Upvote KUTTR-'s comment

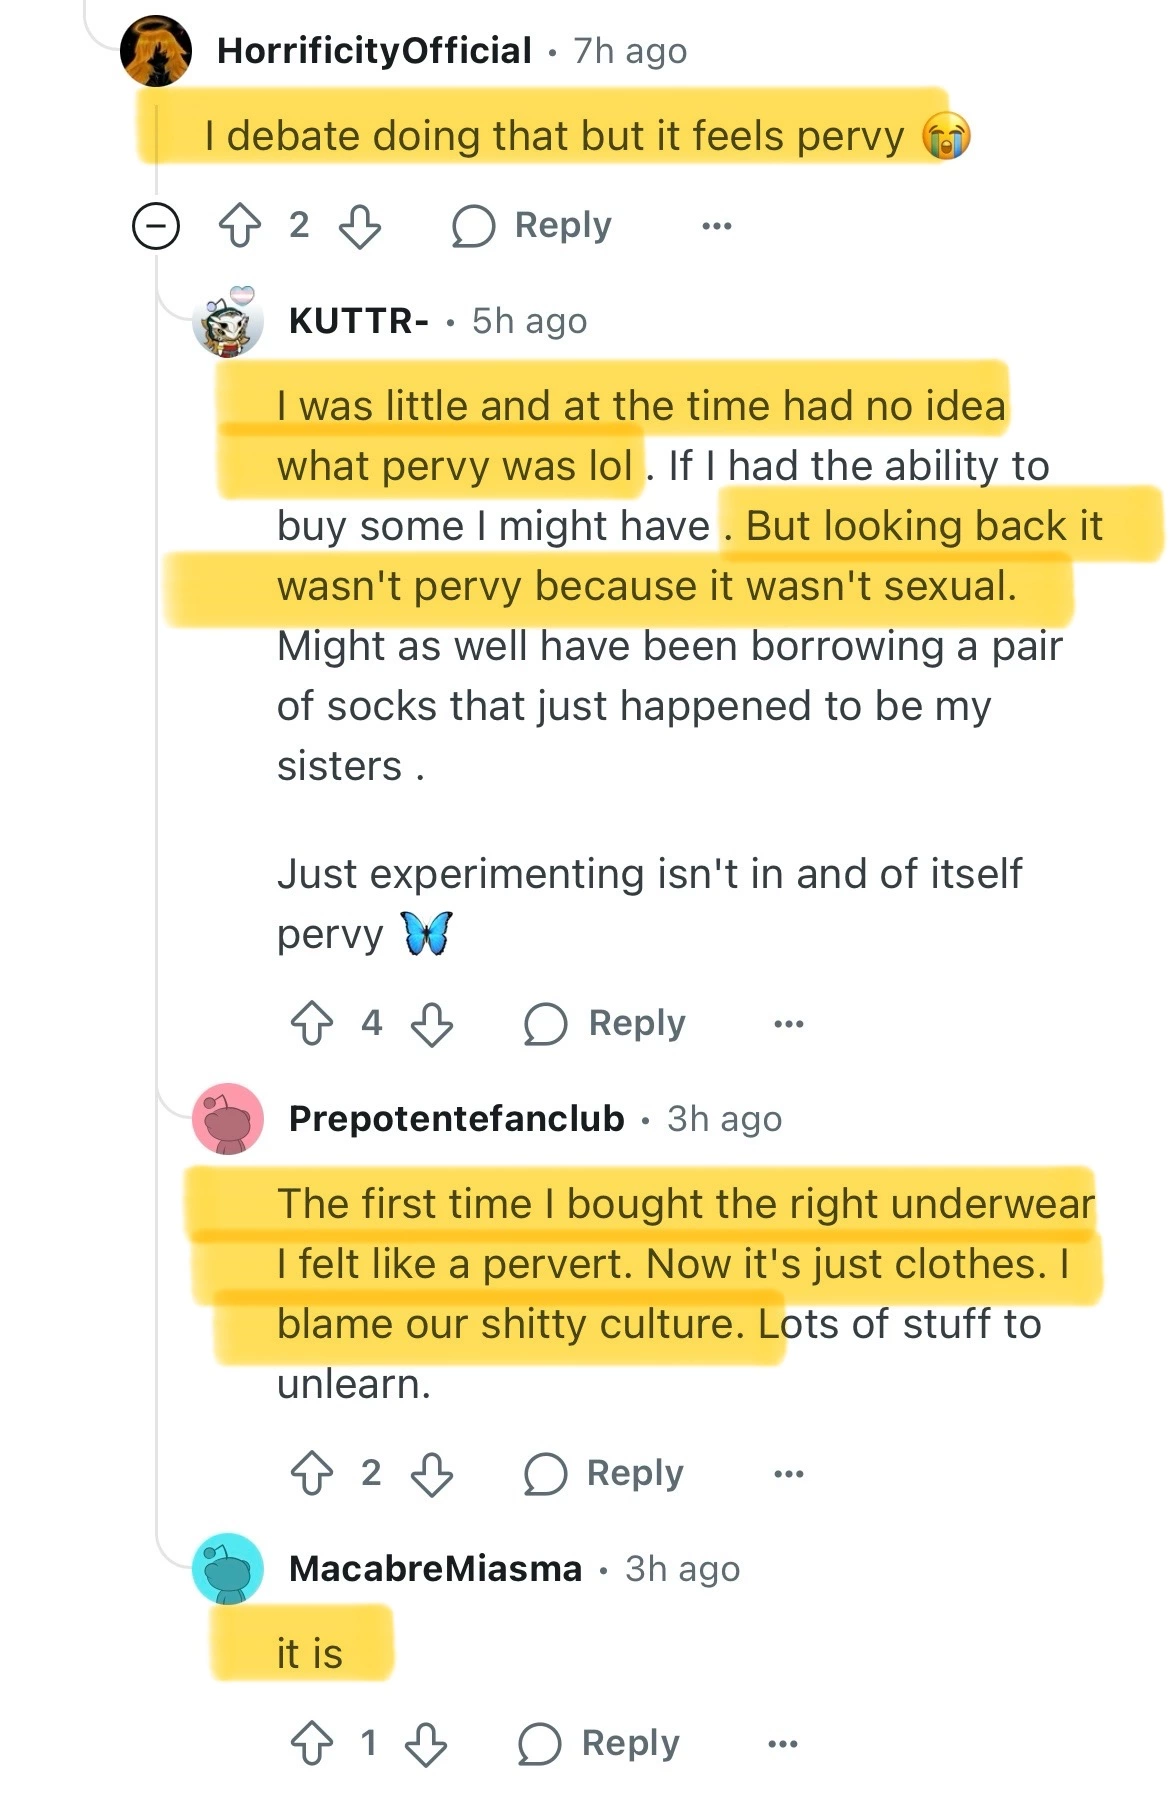pos(312,1023)
